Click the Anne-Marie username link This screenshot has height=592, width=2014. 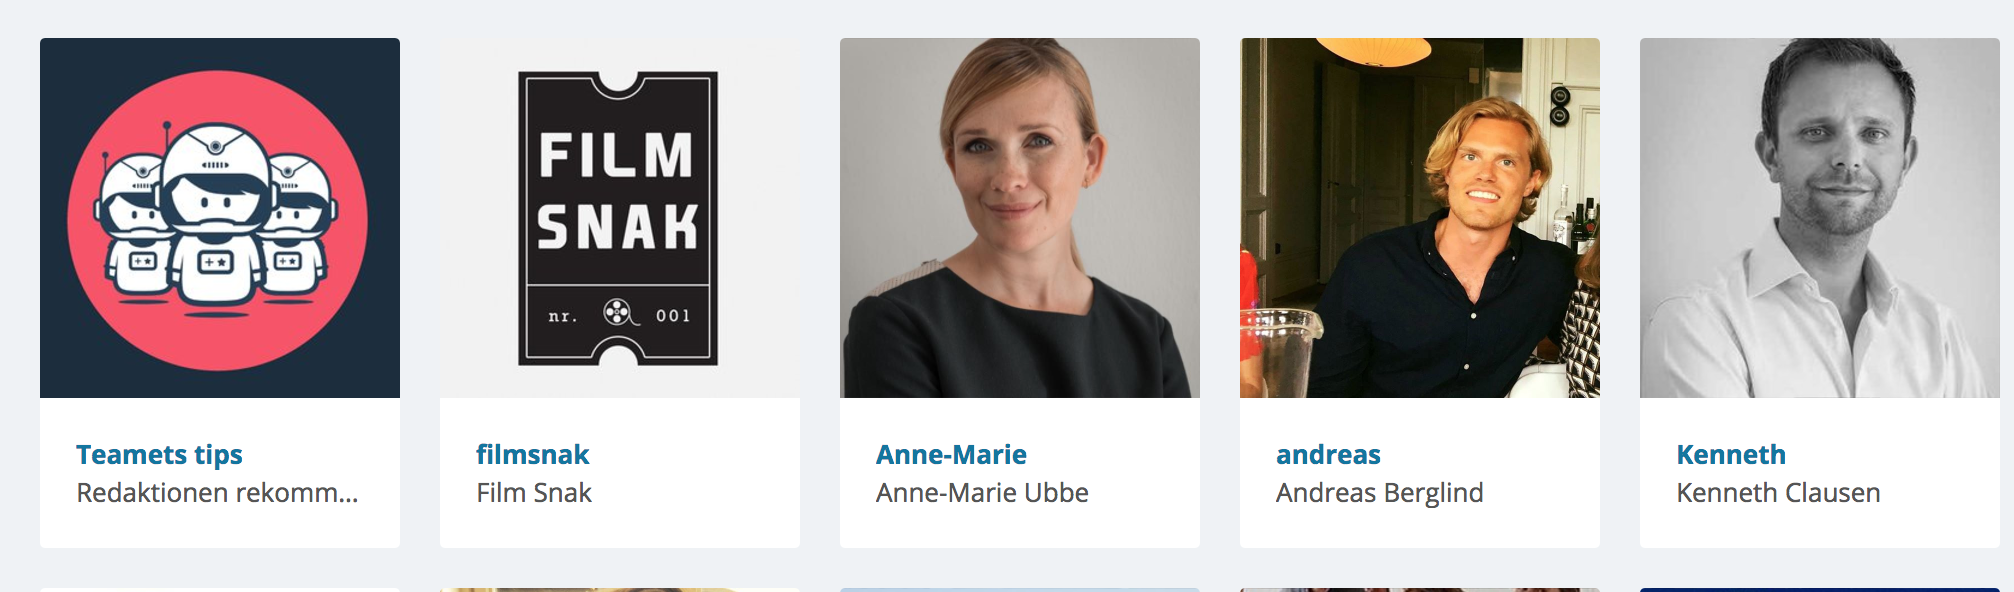(951, 455)
